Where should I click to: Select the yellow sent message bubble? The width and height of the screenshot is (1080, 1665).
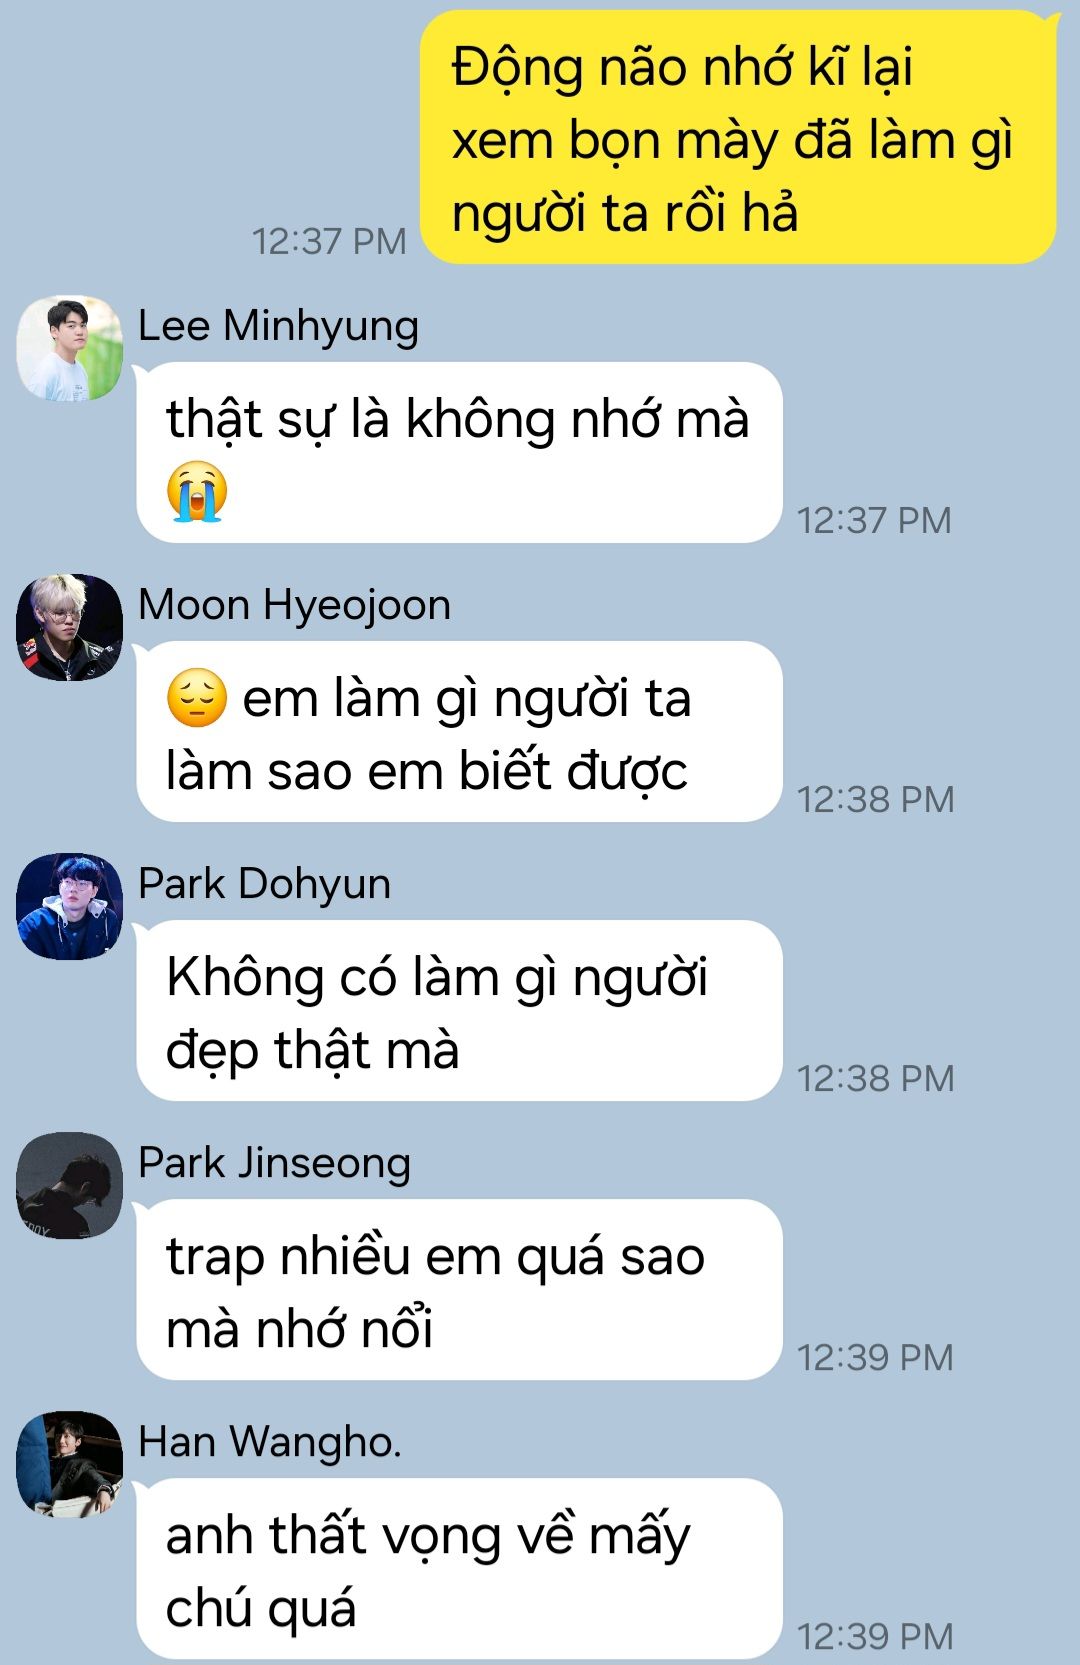(738, 138)
